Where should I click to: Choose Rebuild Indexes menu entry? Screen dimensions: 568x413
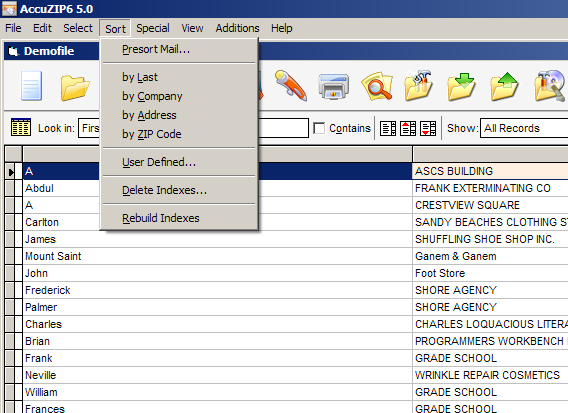coord(179,218)
